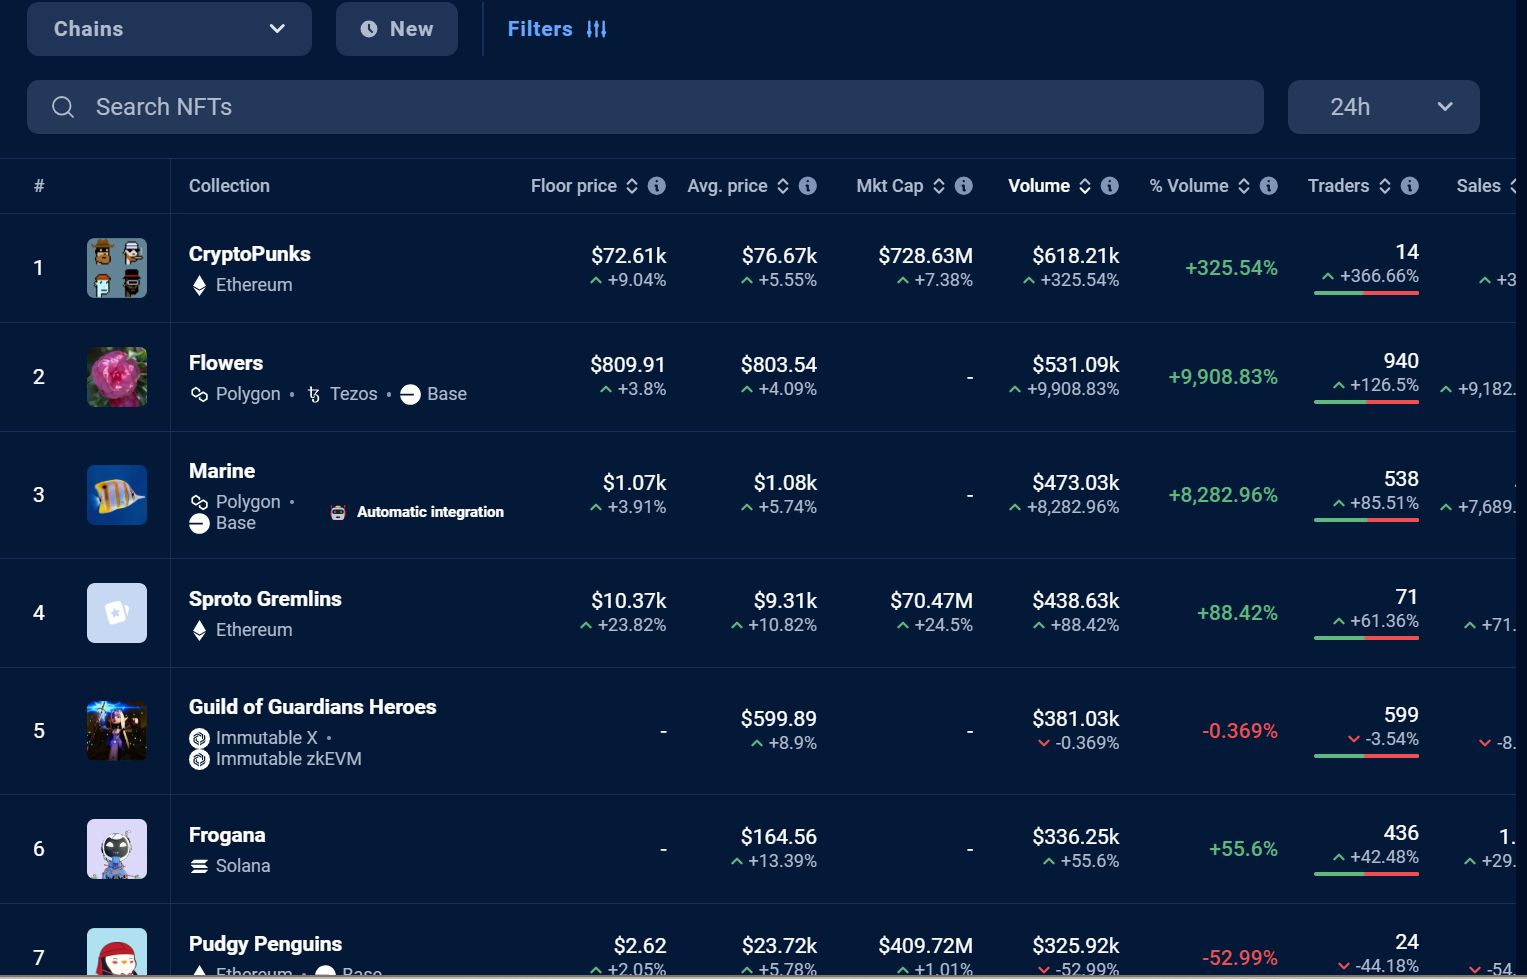Expand the 24h time range dropdown

click(x=1383, y=107)
